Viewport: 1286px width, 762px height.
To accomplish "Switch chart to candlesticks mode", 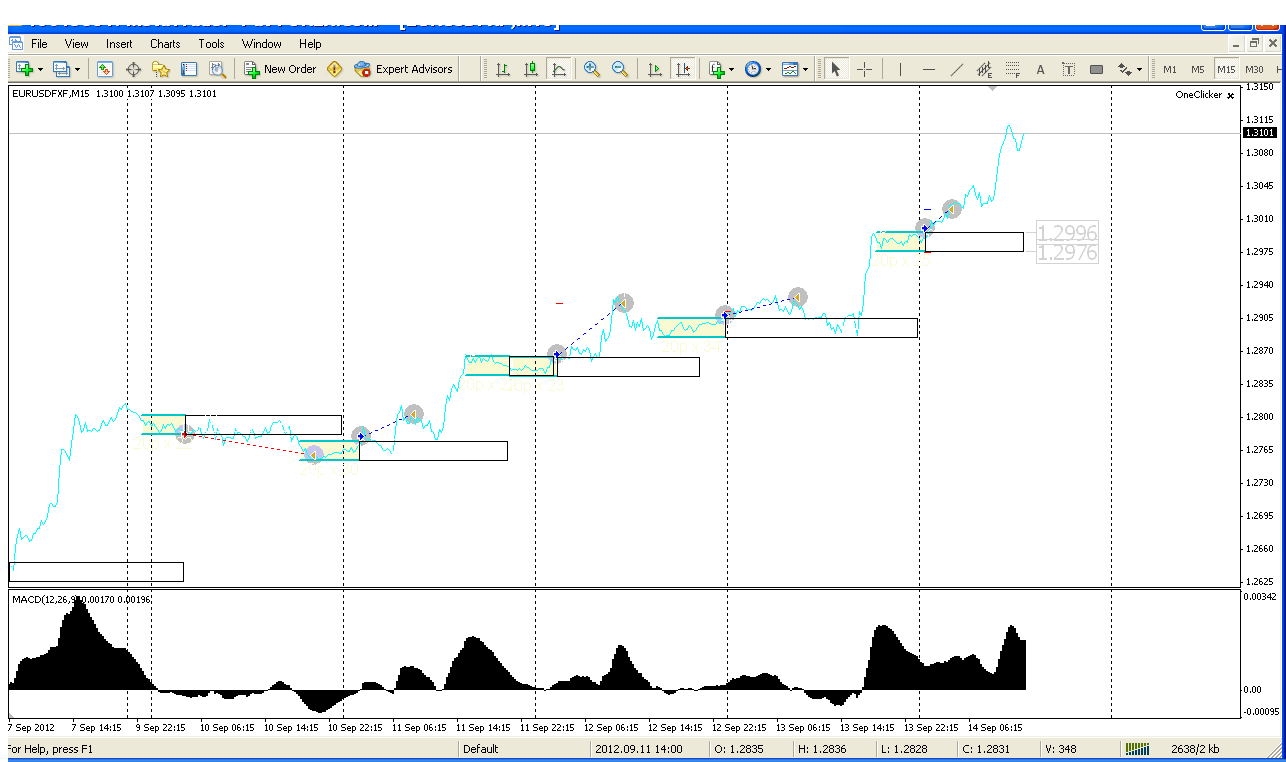I will point(531,69).
